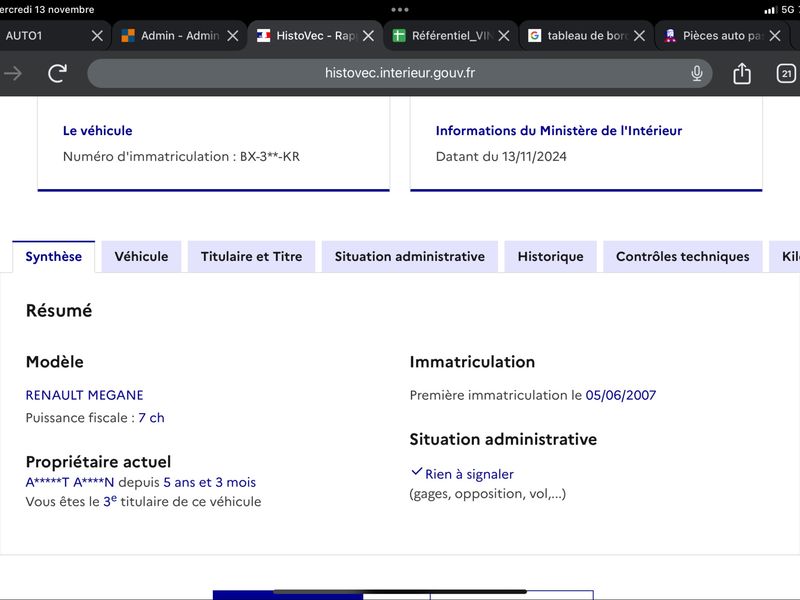Click the HistoVec French flag favicon
The height and width of the screenshot is (600, 800).
263,36
